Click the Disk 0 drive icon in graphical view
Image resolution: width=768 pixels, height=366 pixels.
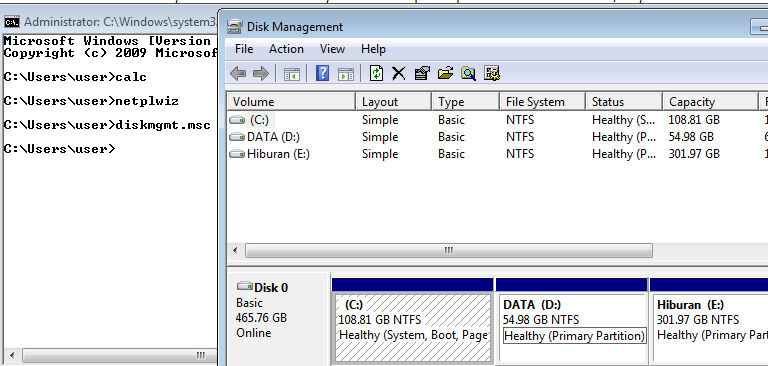(244, 287)
